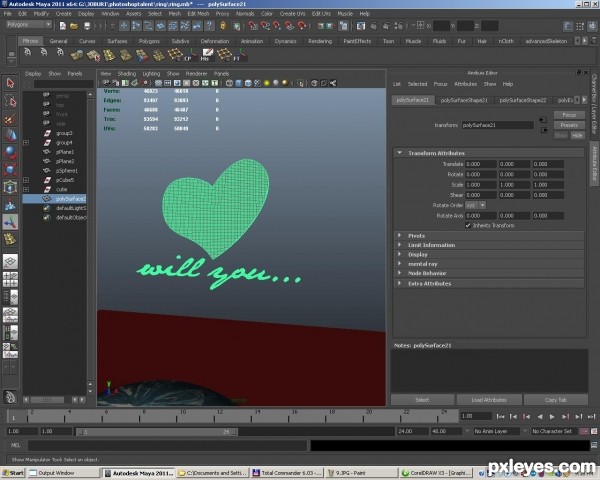Click the transform name input field
Screen dimensions: 600x480
[x=497, y=125]
